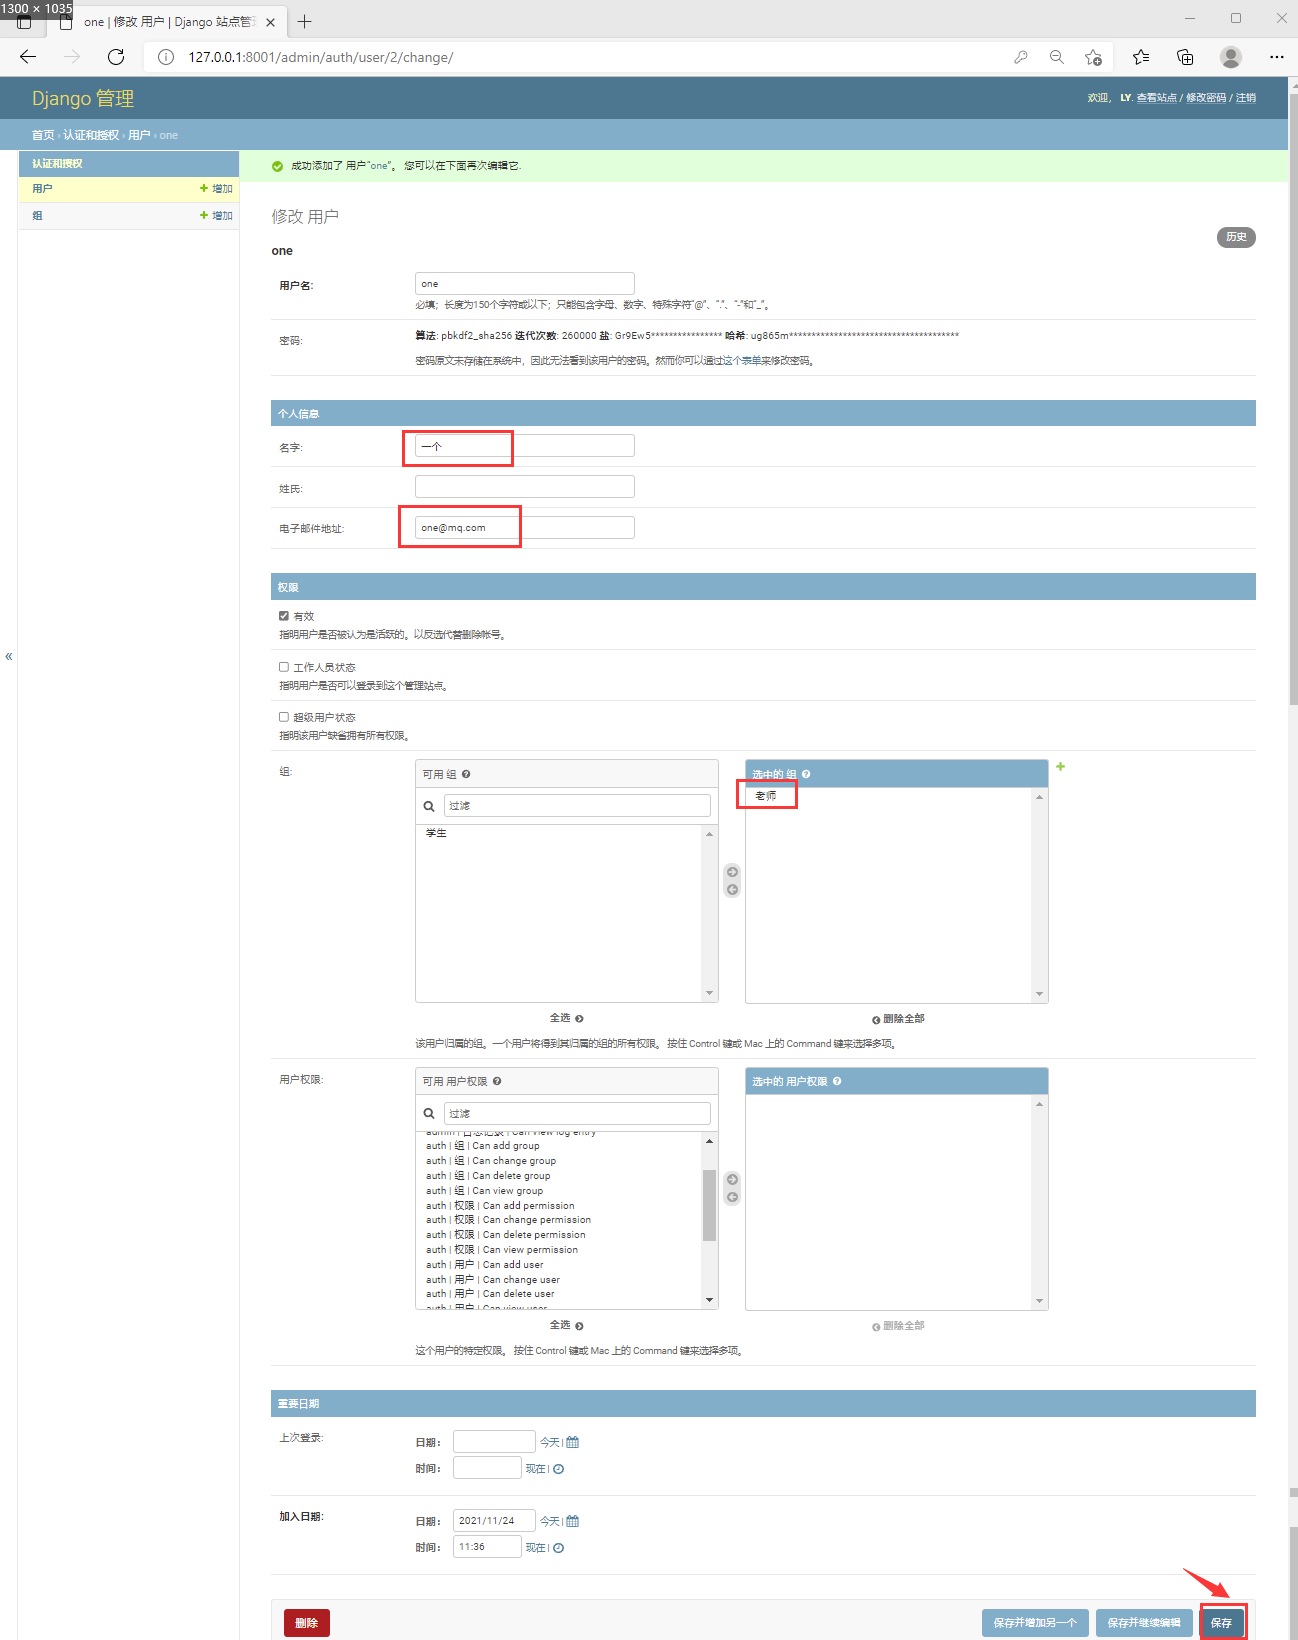Close the Django admin browser tab
This screenshot has height=1640, width=1298.
pos(270,22)
